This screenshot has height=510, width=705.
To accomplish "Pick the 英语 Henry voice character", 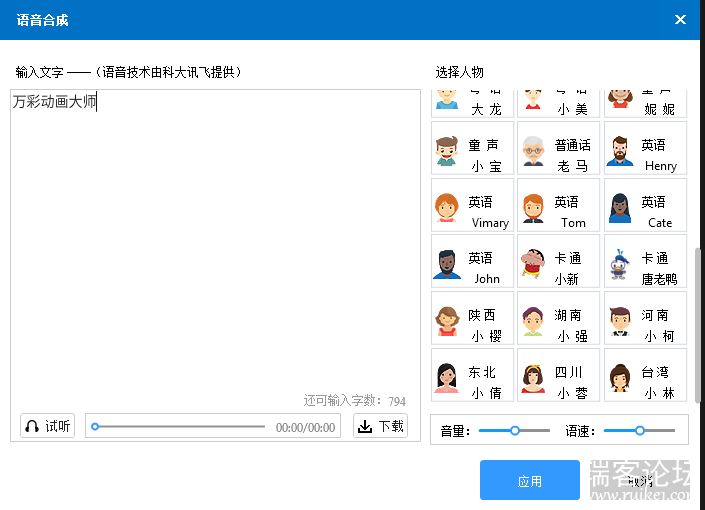I will point(645,148).
